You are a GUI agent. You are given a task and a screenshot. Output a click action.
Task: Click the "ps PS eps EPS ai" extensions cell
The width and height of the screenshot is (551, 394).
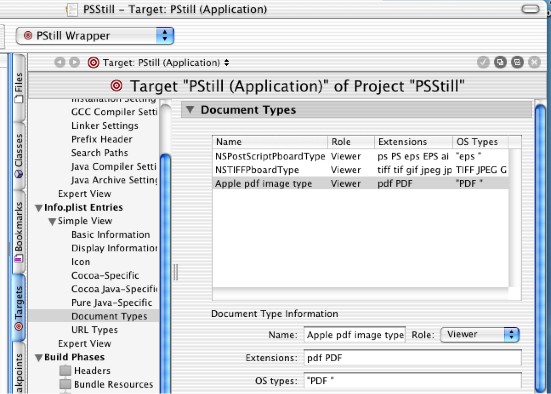pos(413,156)
